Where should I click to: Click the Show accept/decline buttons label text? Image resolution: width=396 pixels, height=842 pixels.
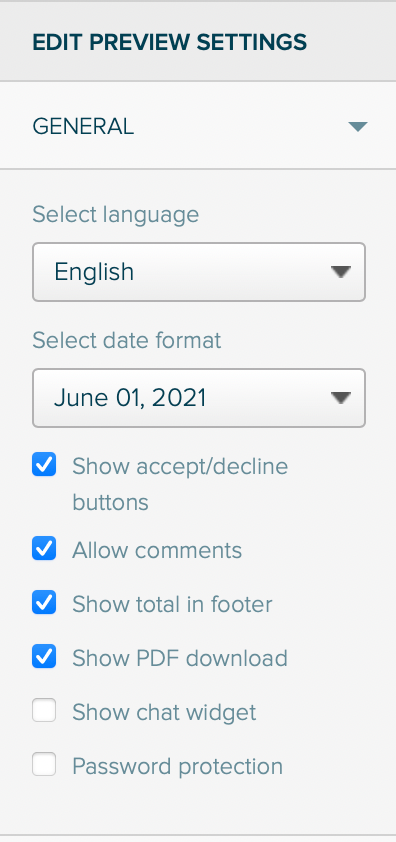point(180,484)
